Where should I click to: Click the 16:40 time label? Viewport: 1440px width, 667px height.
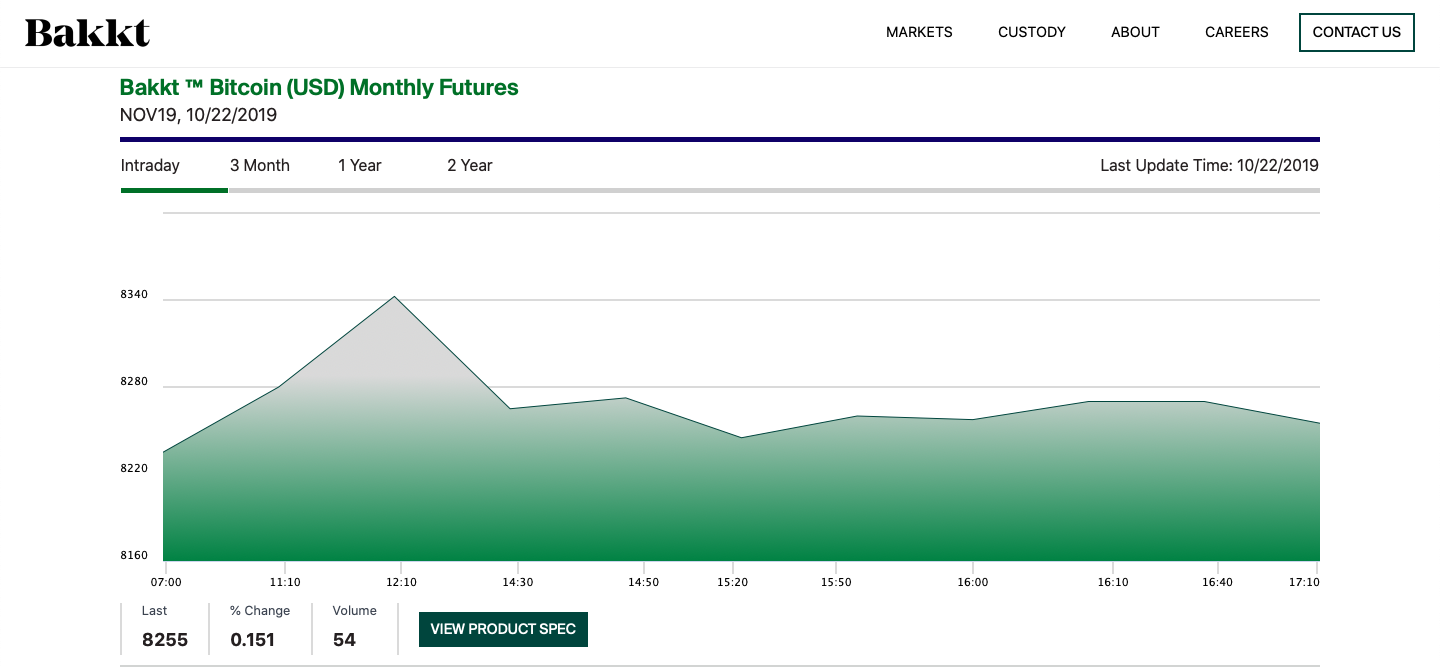pos(1217,582)
